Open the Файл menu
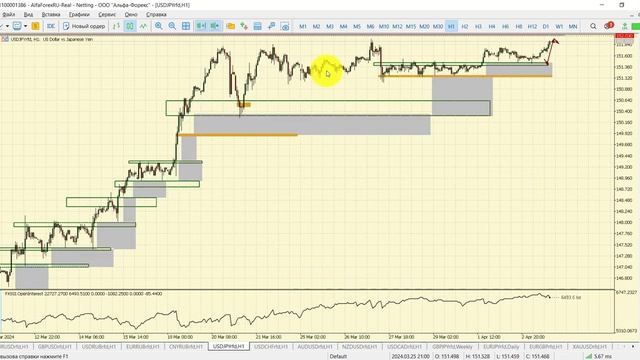 click(x=8, y=14)
